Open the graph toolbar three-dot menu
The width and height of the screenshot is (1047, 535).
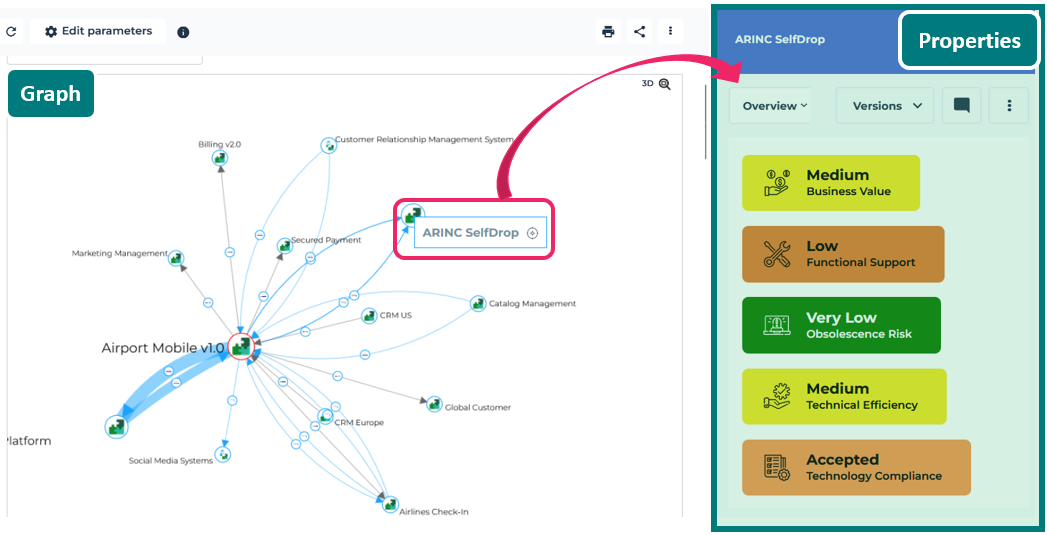pyautogui.click(x=670, y=31)
